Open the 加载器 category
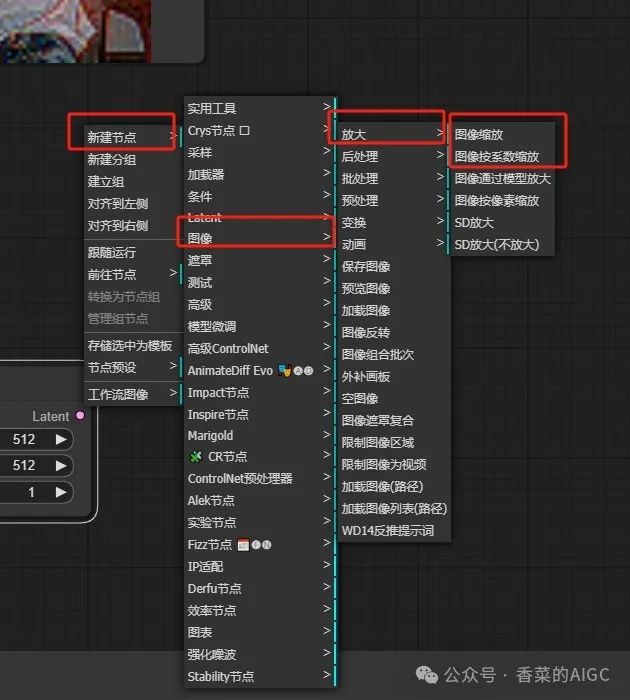630x700 pixels. [259, 174]
